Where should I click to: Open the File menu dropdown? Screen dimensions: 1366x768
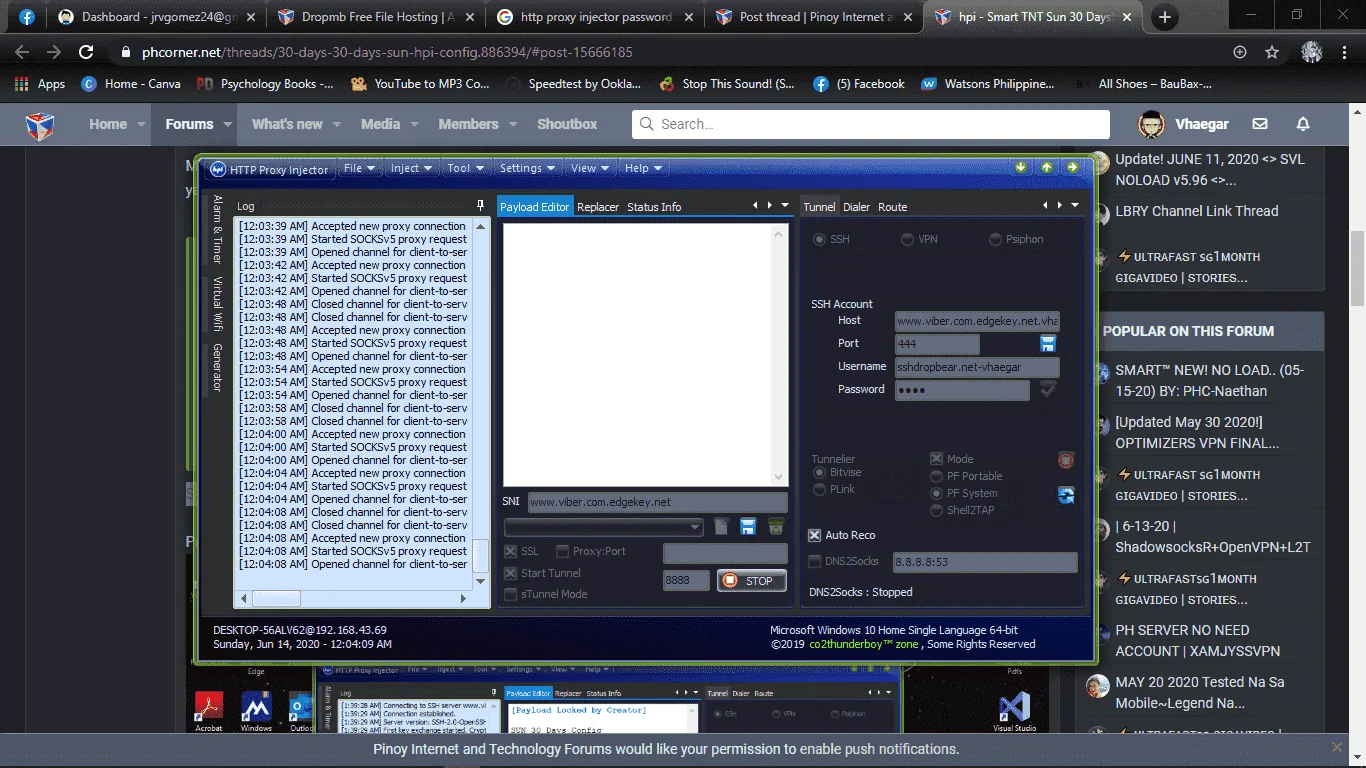click(x=360, y=168)
